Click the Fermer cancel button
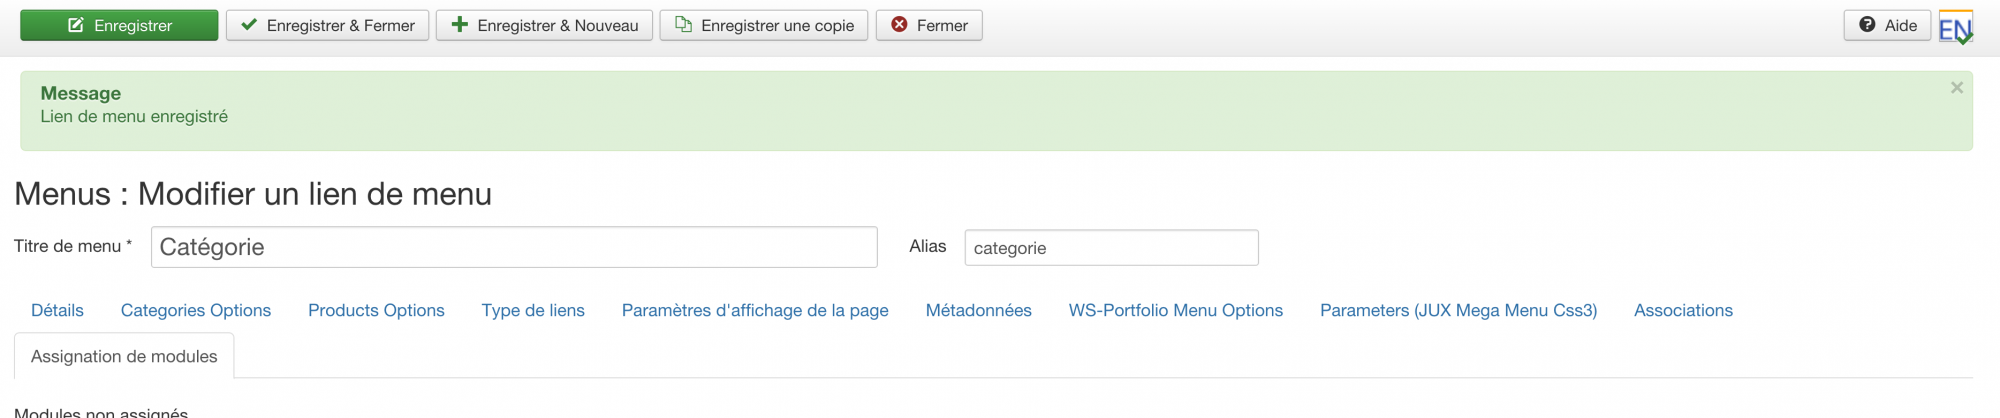This screenshot has height=418, width=2000. coord(929,25)
